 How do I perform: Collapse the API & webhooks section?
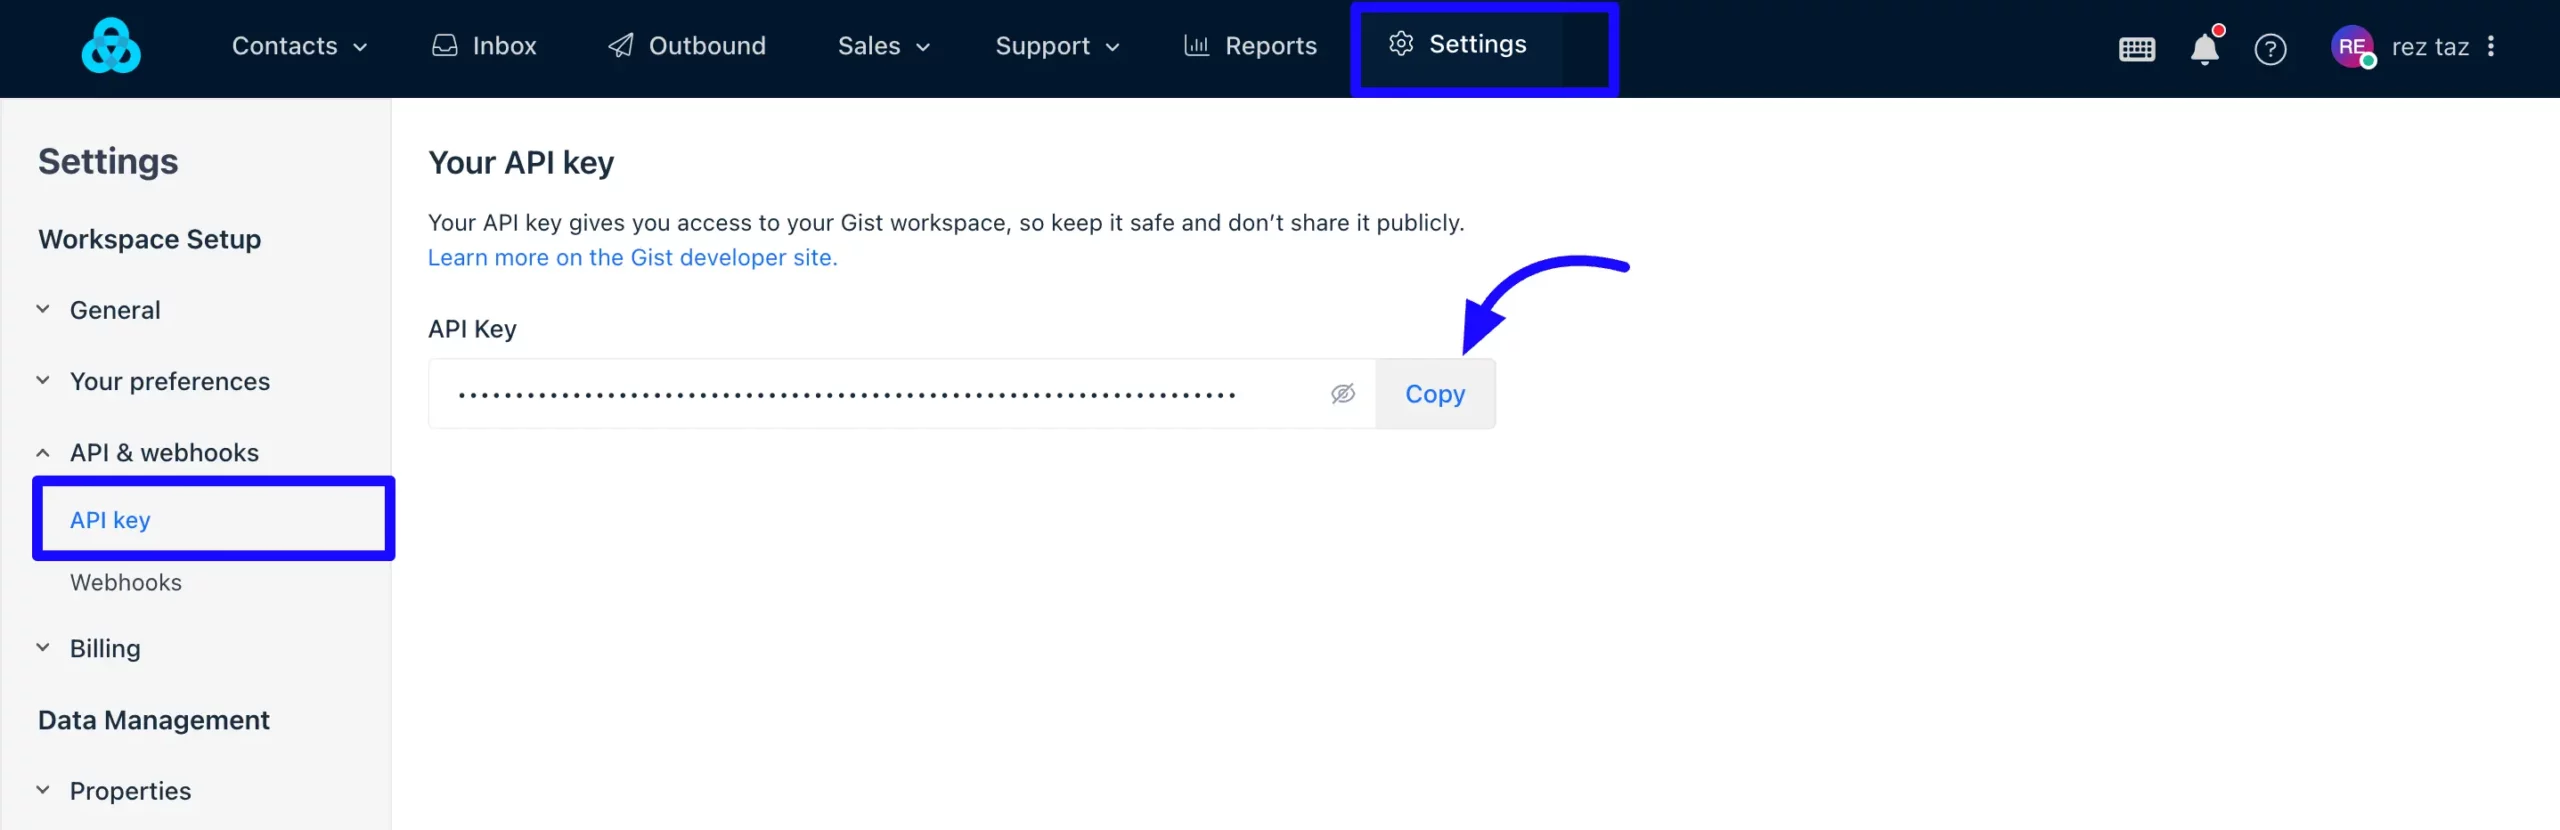(43, 453)
